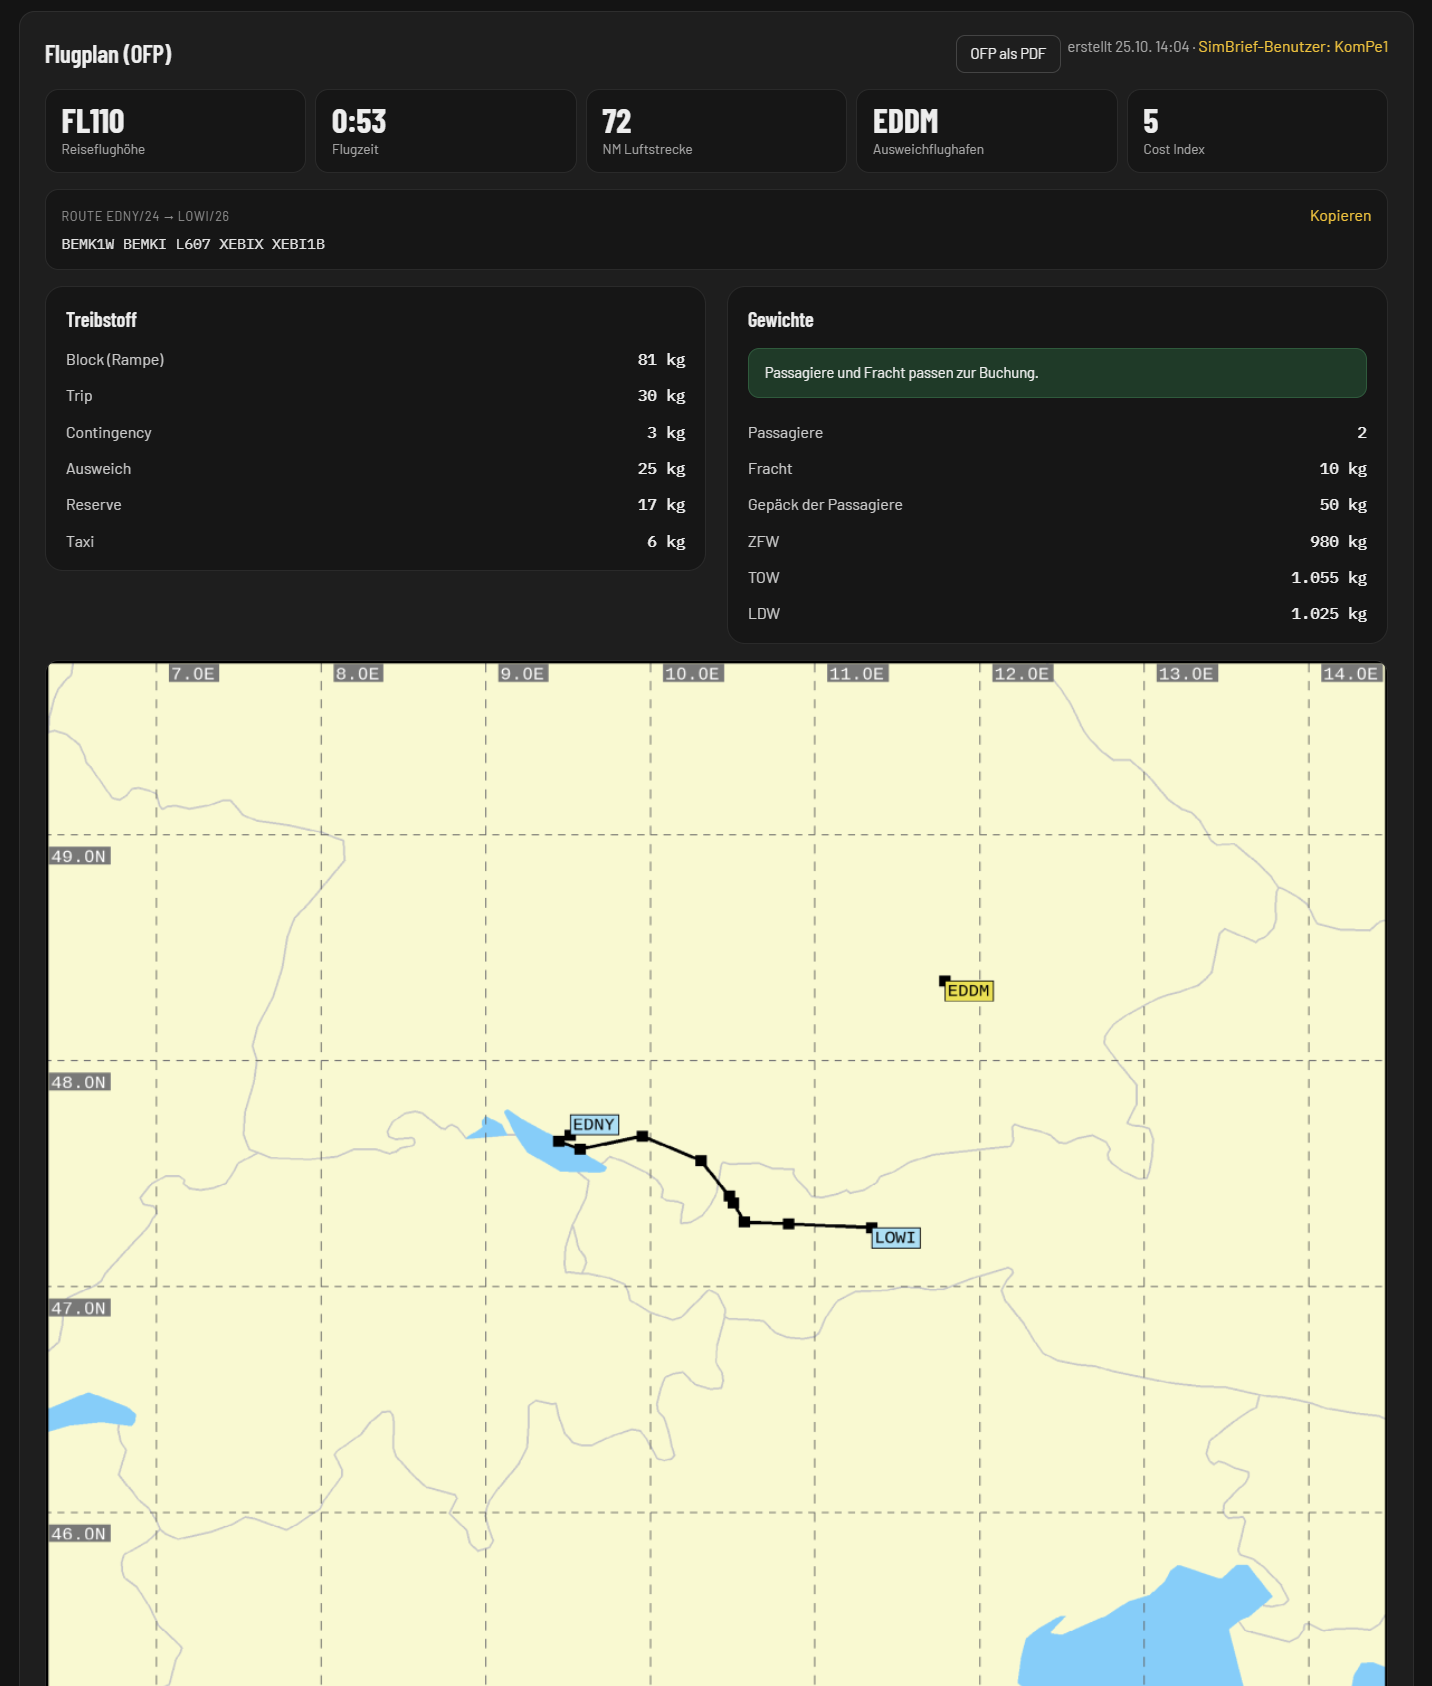
Task: Select the FL110 Reiseflughöhe card
Action: point(175,131)
